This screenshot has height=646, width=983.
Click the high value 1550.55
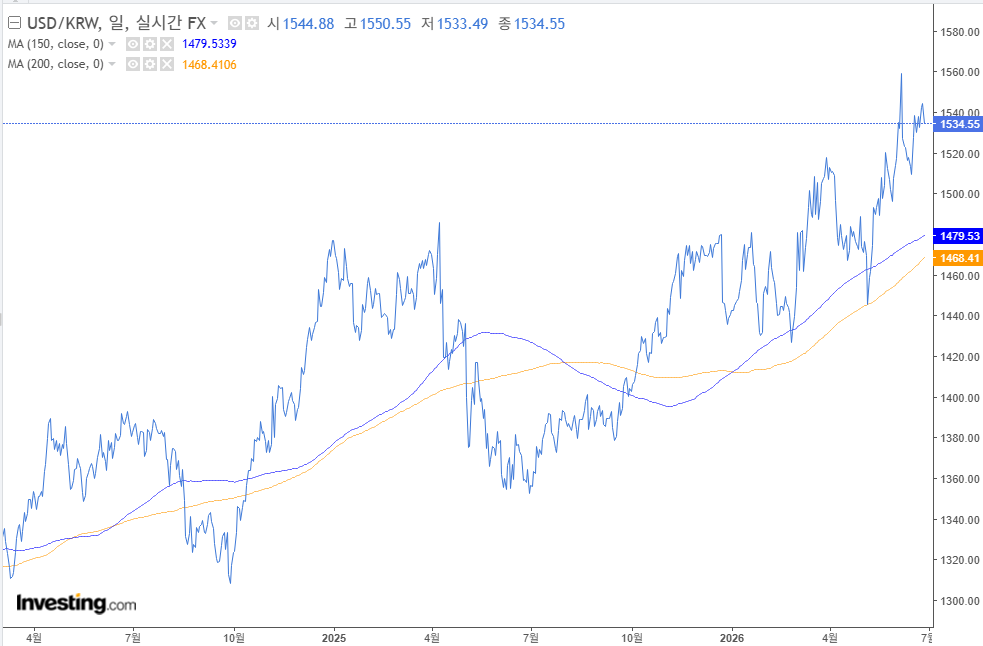click(x=386, y=24)
